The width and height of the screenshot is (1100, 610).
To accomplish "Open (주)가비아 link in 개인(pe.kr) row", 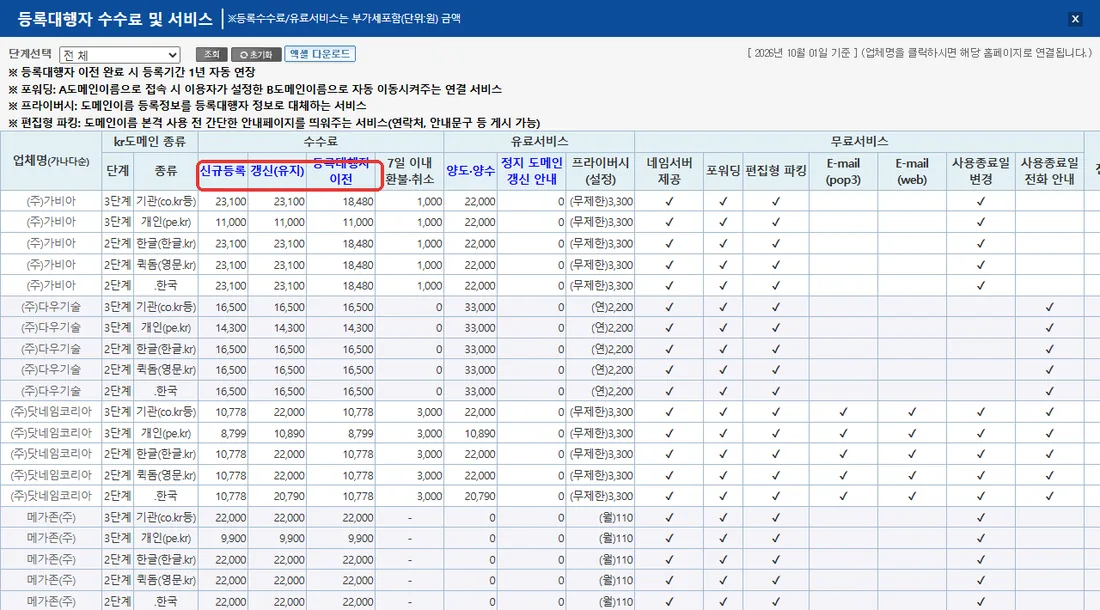I will point(51,222).
